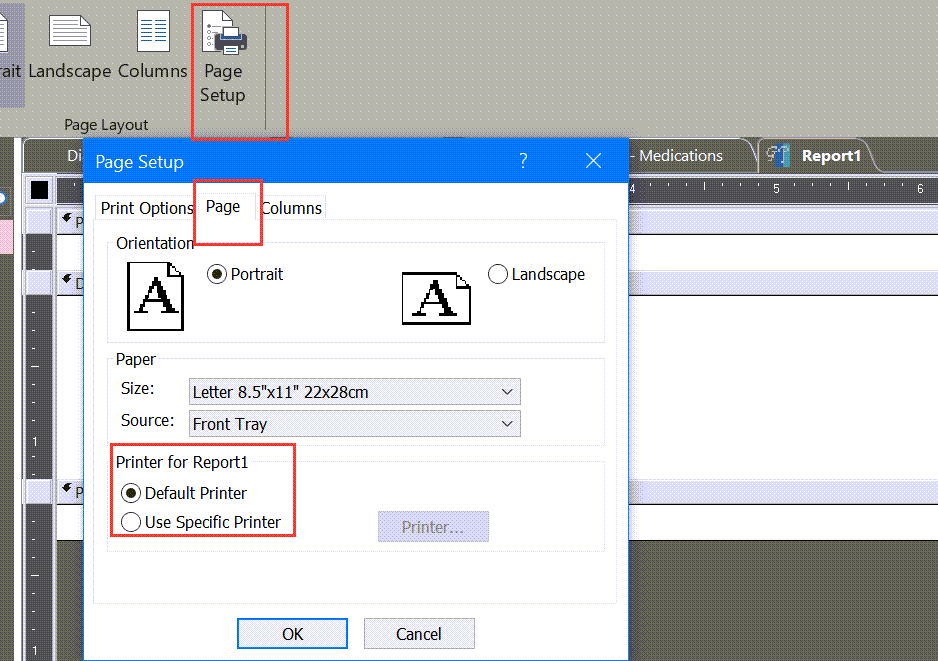Click the 'Printer for Report1' label
938x661 pixels.
(x=182, y=462)
